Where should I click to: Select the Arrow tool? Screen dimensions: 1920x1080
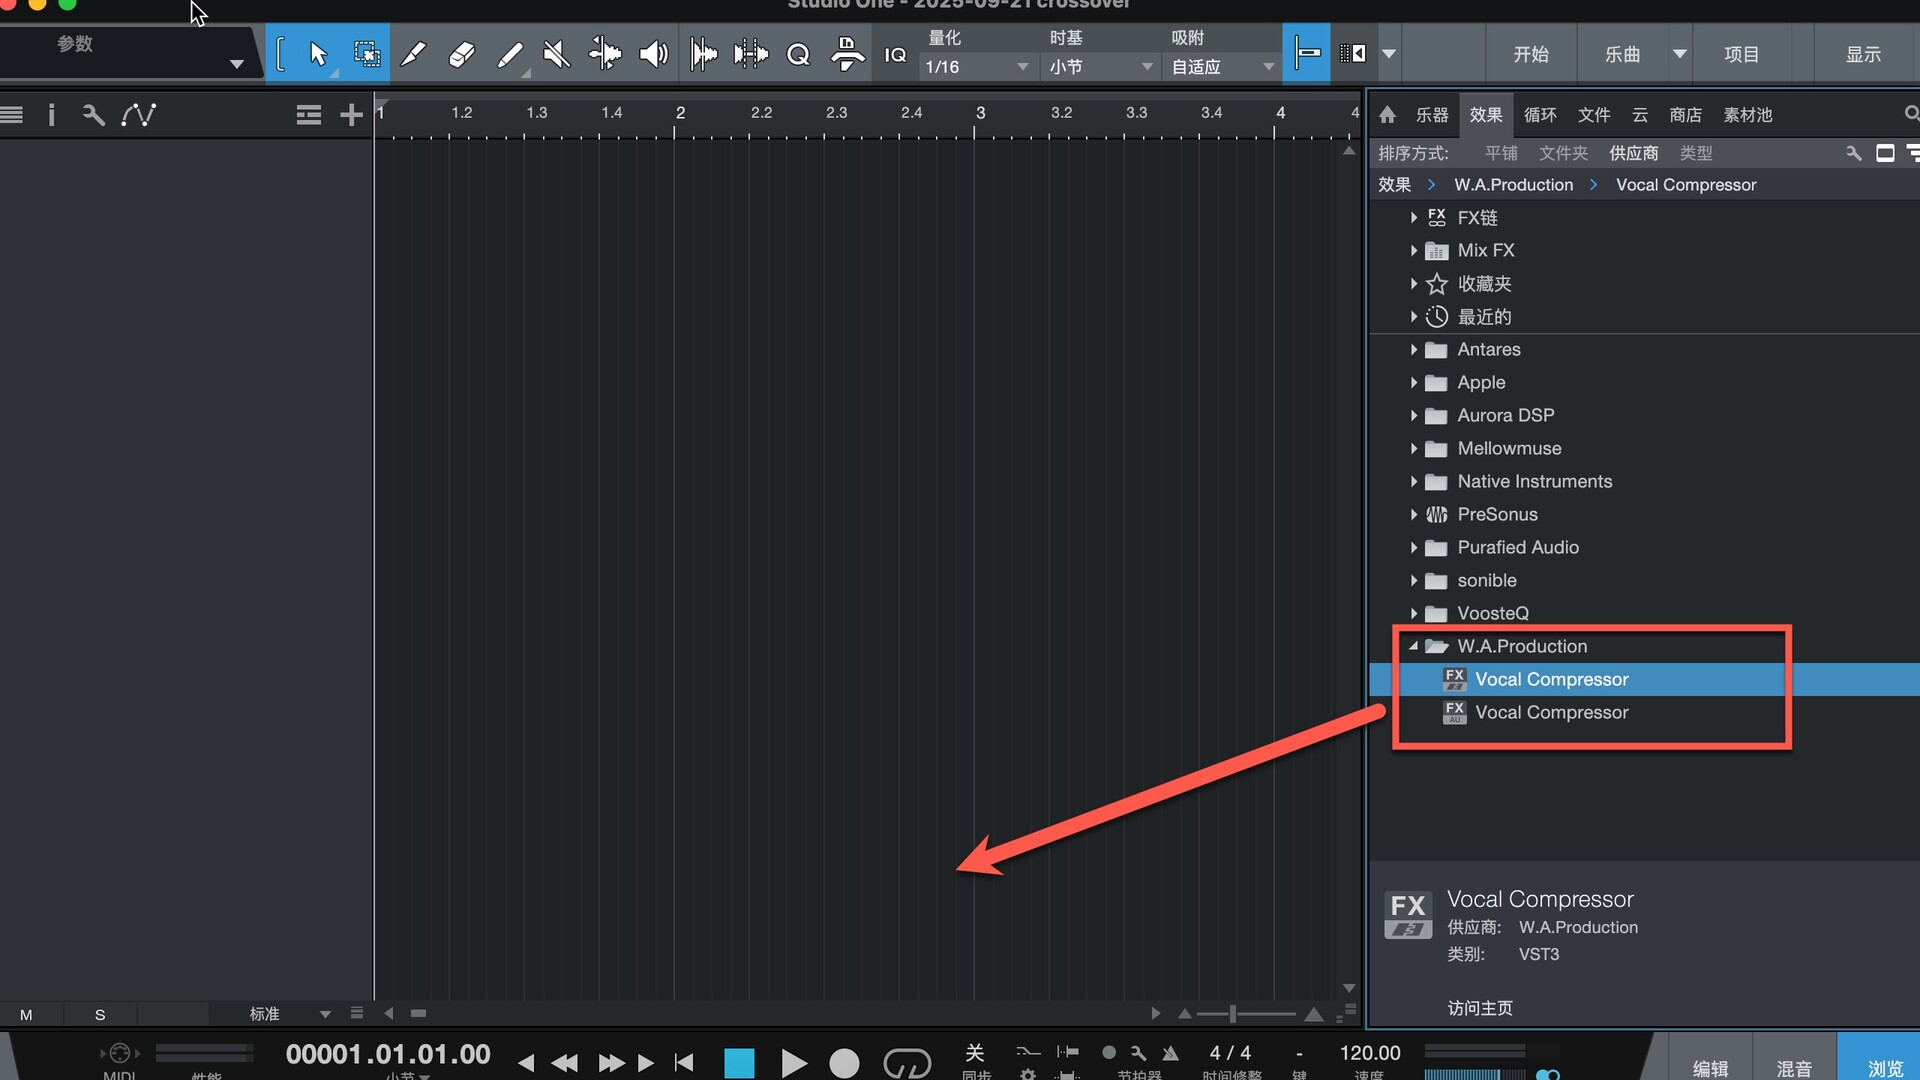click(x=318, y=54)
